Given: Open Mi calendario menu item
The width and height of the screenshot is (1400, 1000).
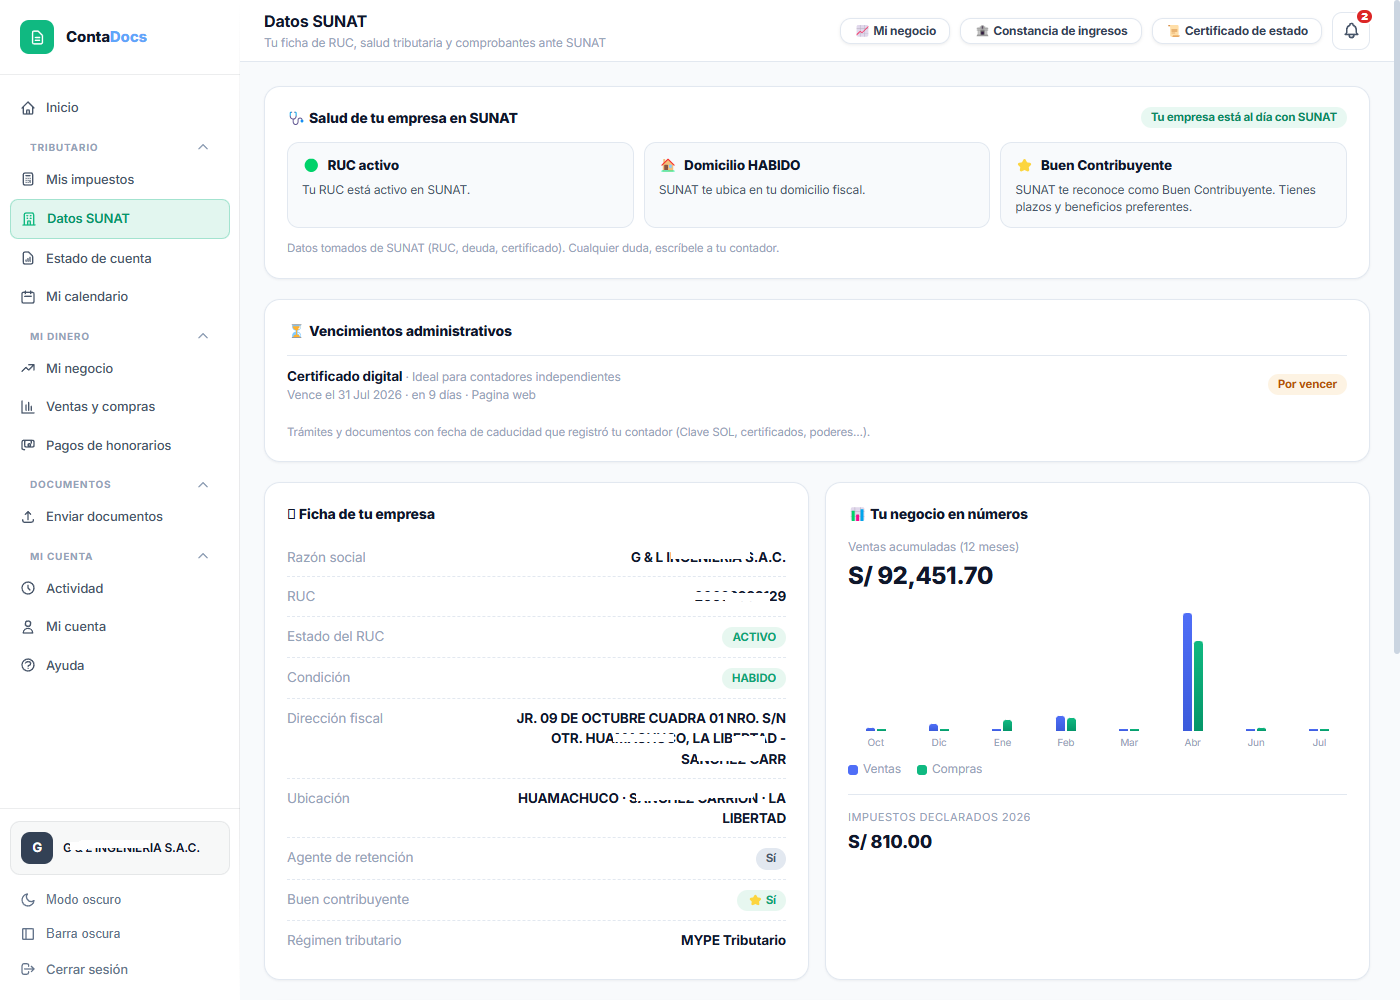Looking at the screenshot, I should point(120,297).
